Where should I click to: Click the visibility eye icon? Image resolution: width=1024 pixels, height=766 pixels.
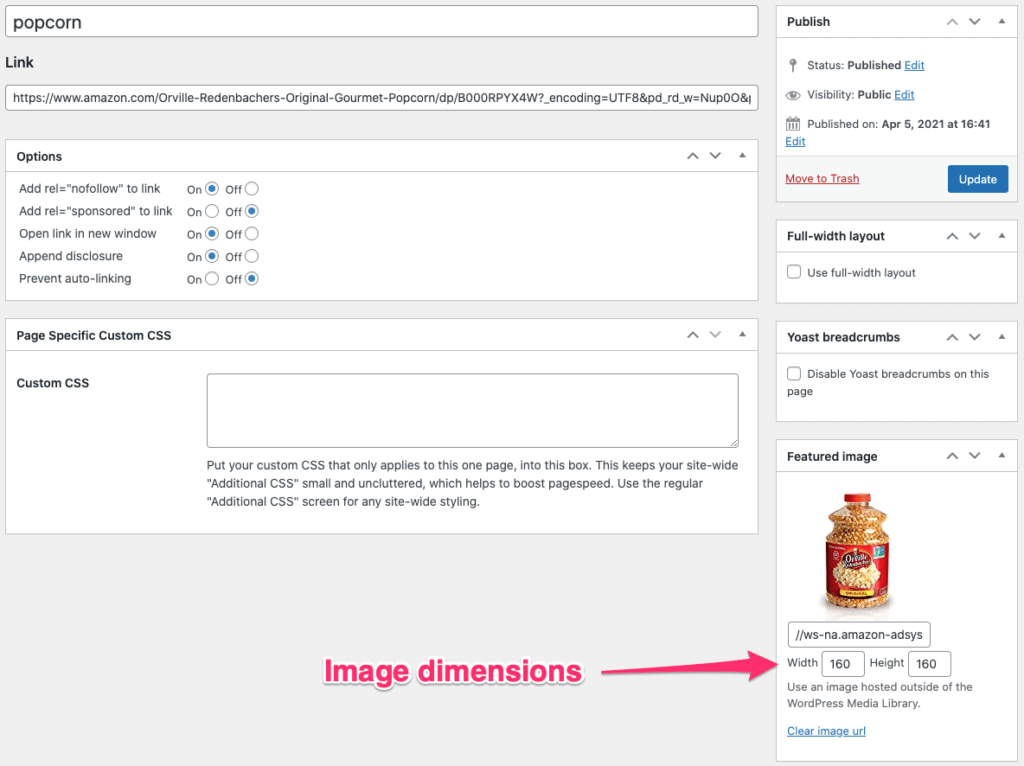[x=793, y=95]
